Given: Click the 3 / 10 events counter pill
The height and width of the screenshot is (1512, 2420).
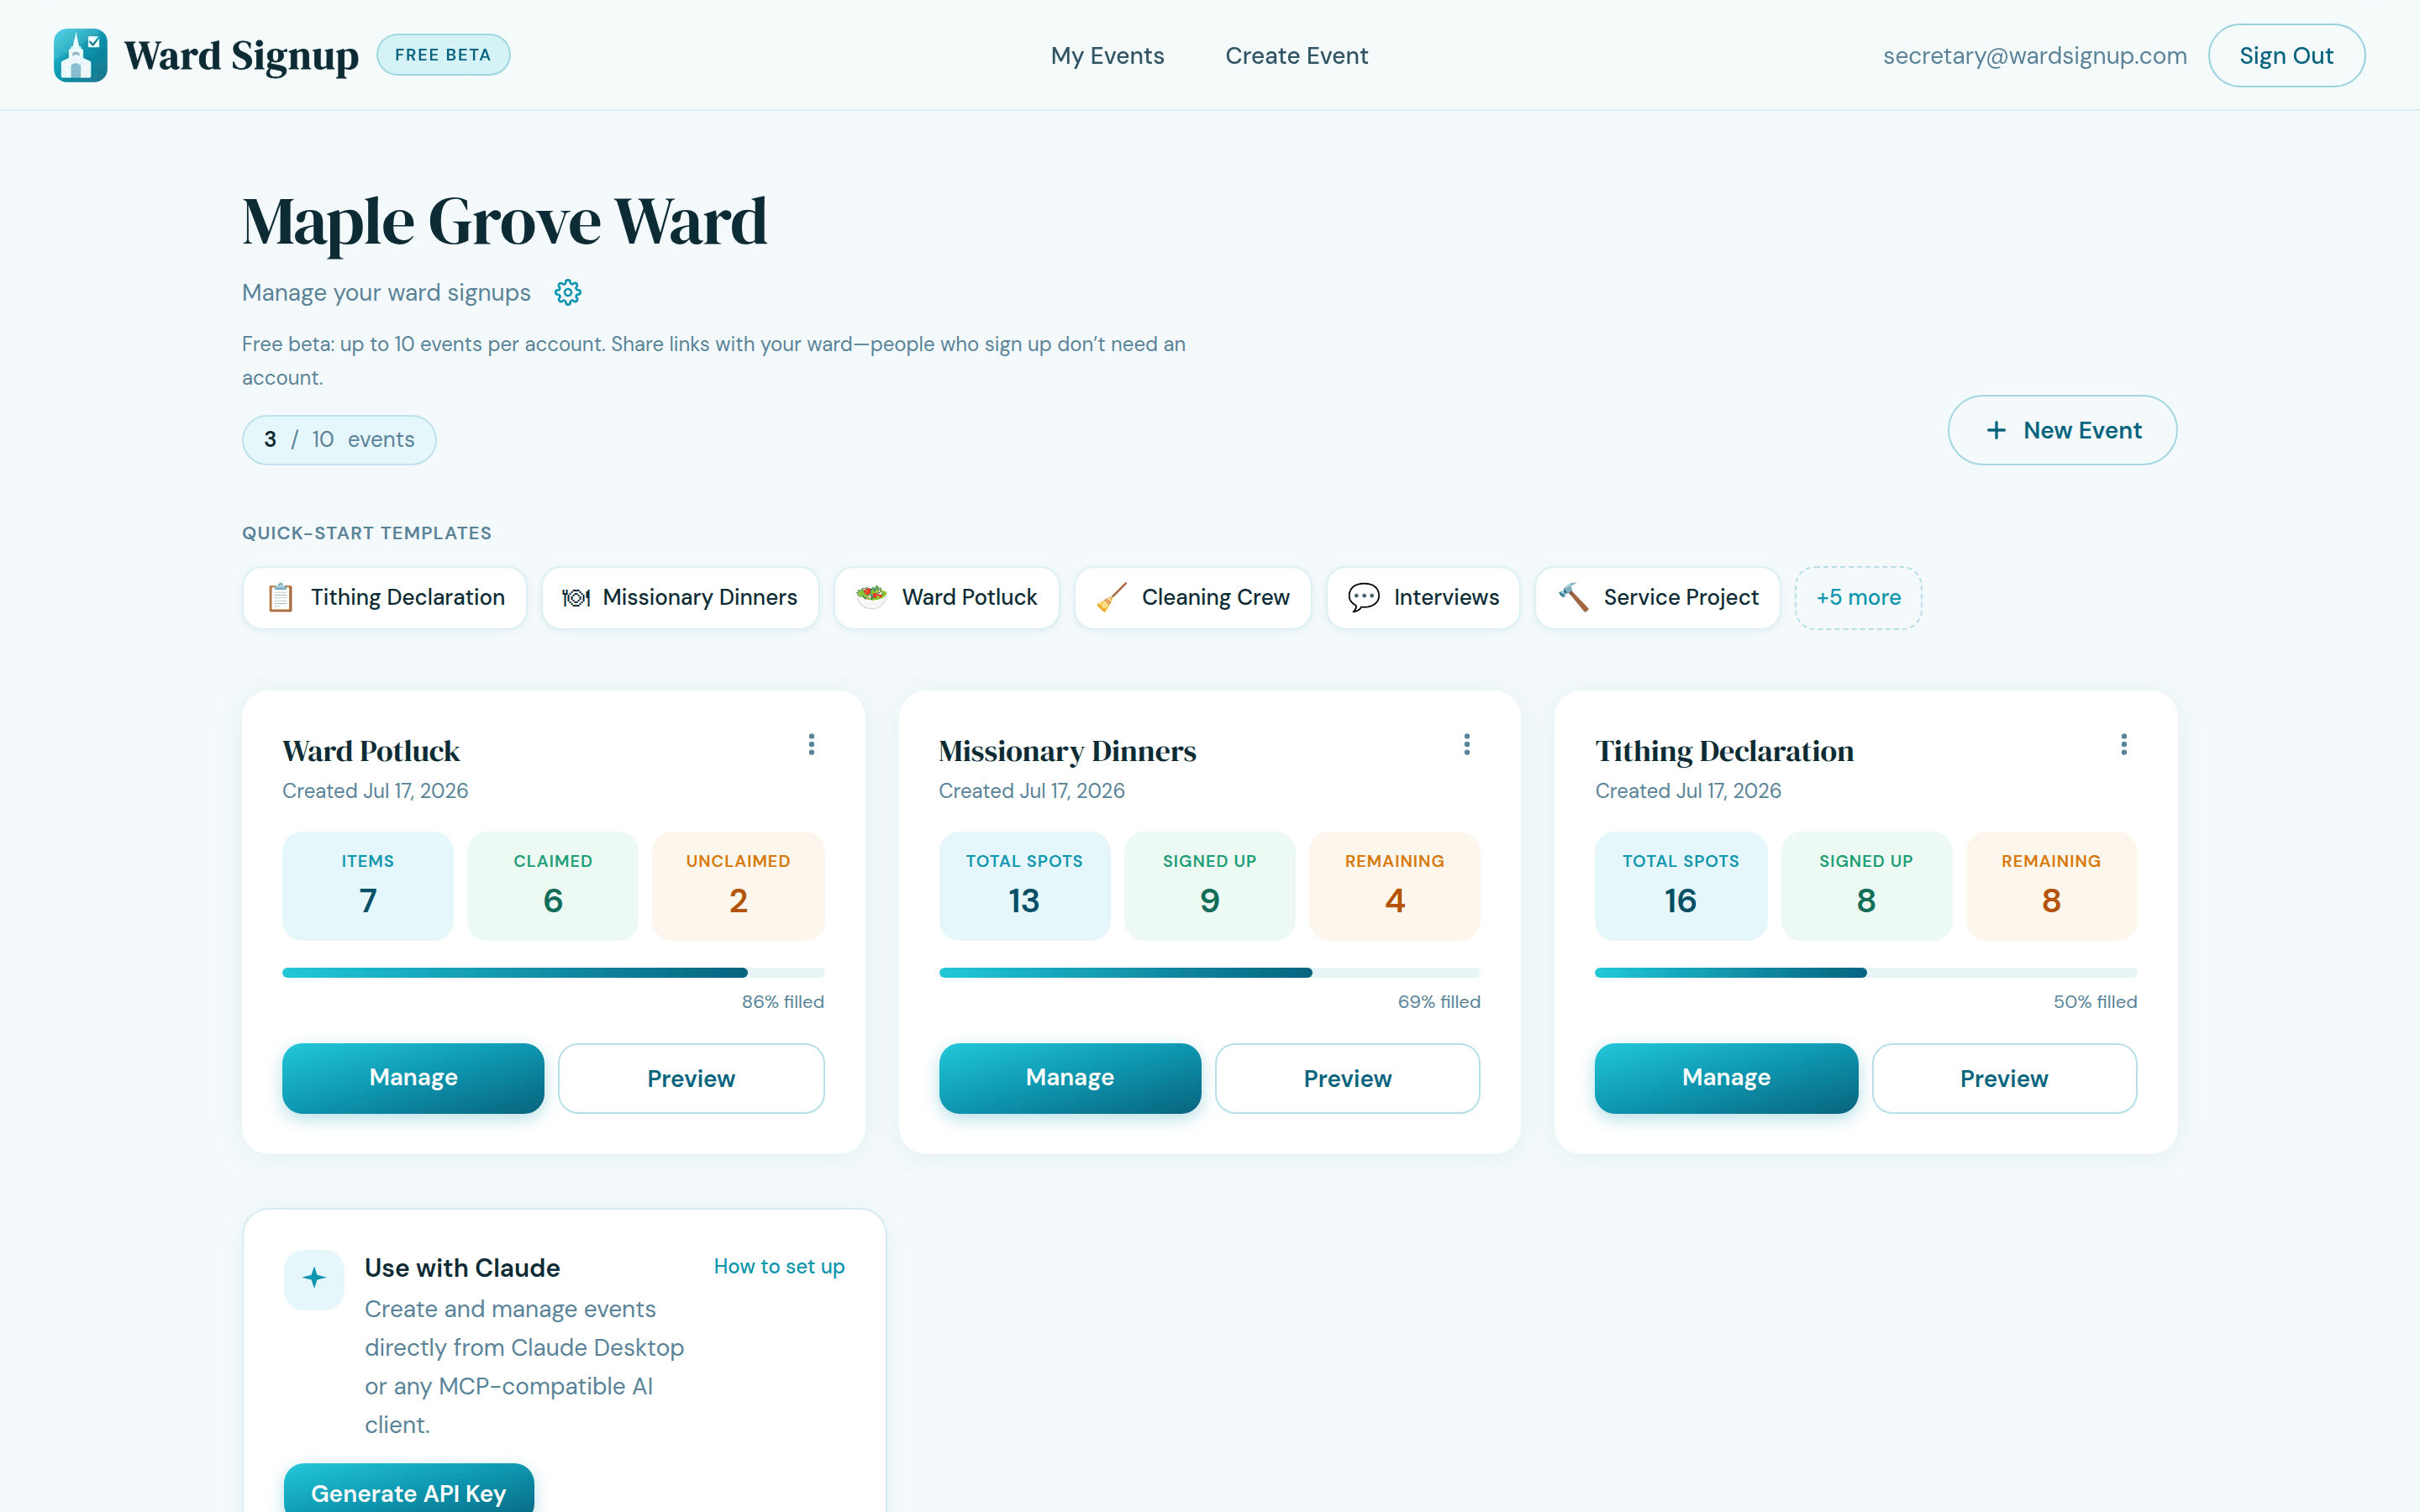Looking at the screenshot, I should 339,440.
